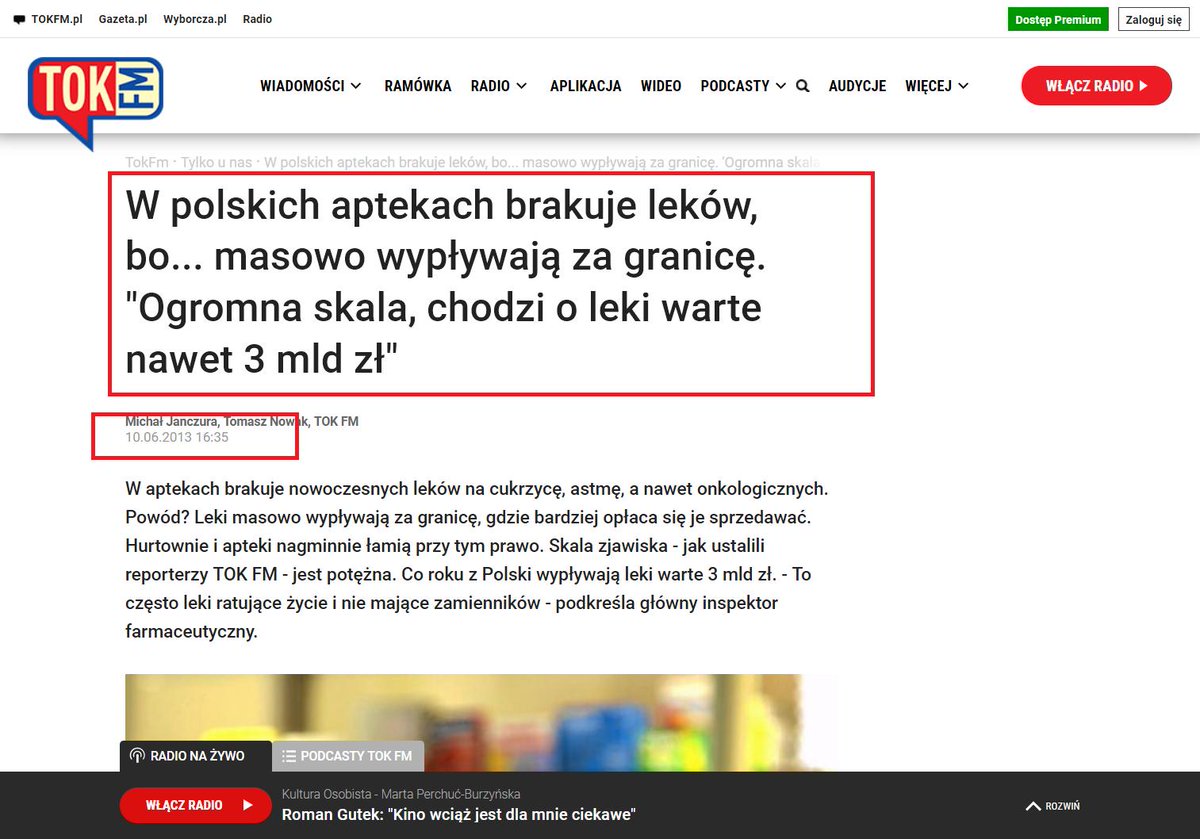1200x839 pixels.
Task: Open the search magnifier icon
Action: click(802, 86)
